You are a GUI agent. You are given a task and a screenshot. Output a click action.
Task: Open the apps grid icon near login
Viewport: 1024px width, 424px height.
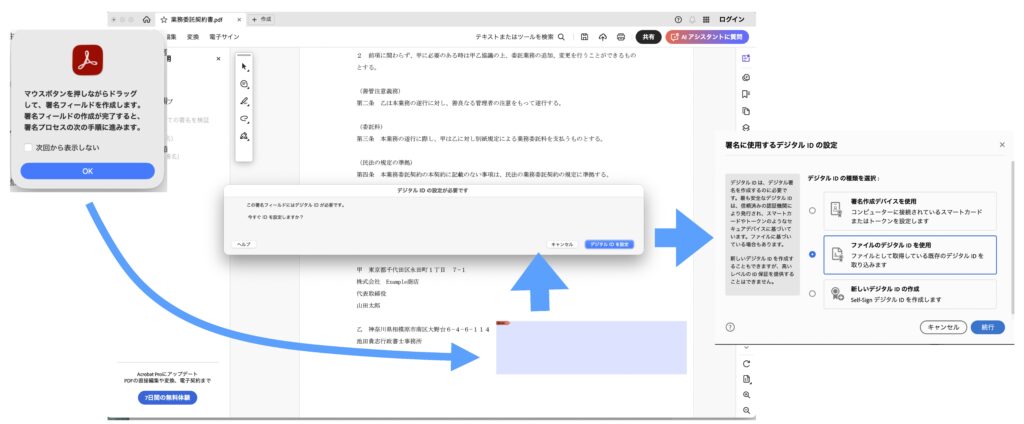coord(708,19)
